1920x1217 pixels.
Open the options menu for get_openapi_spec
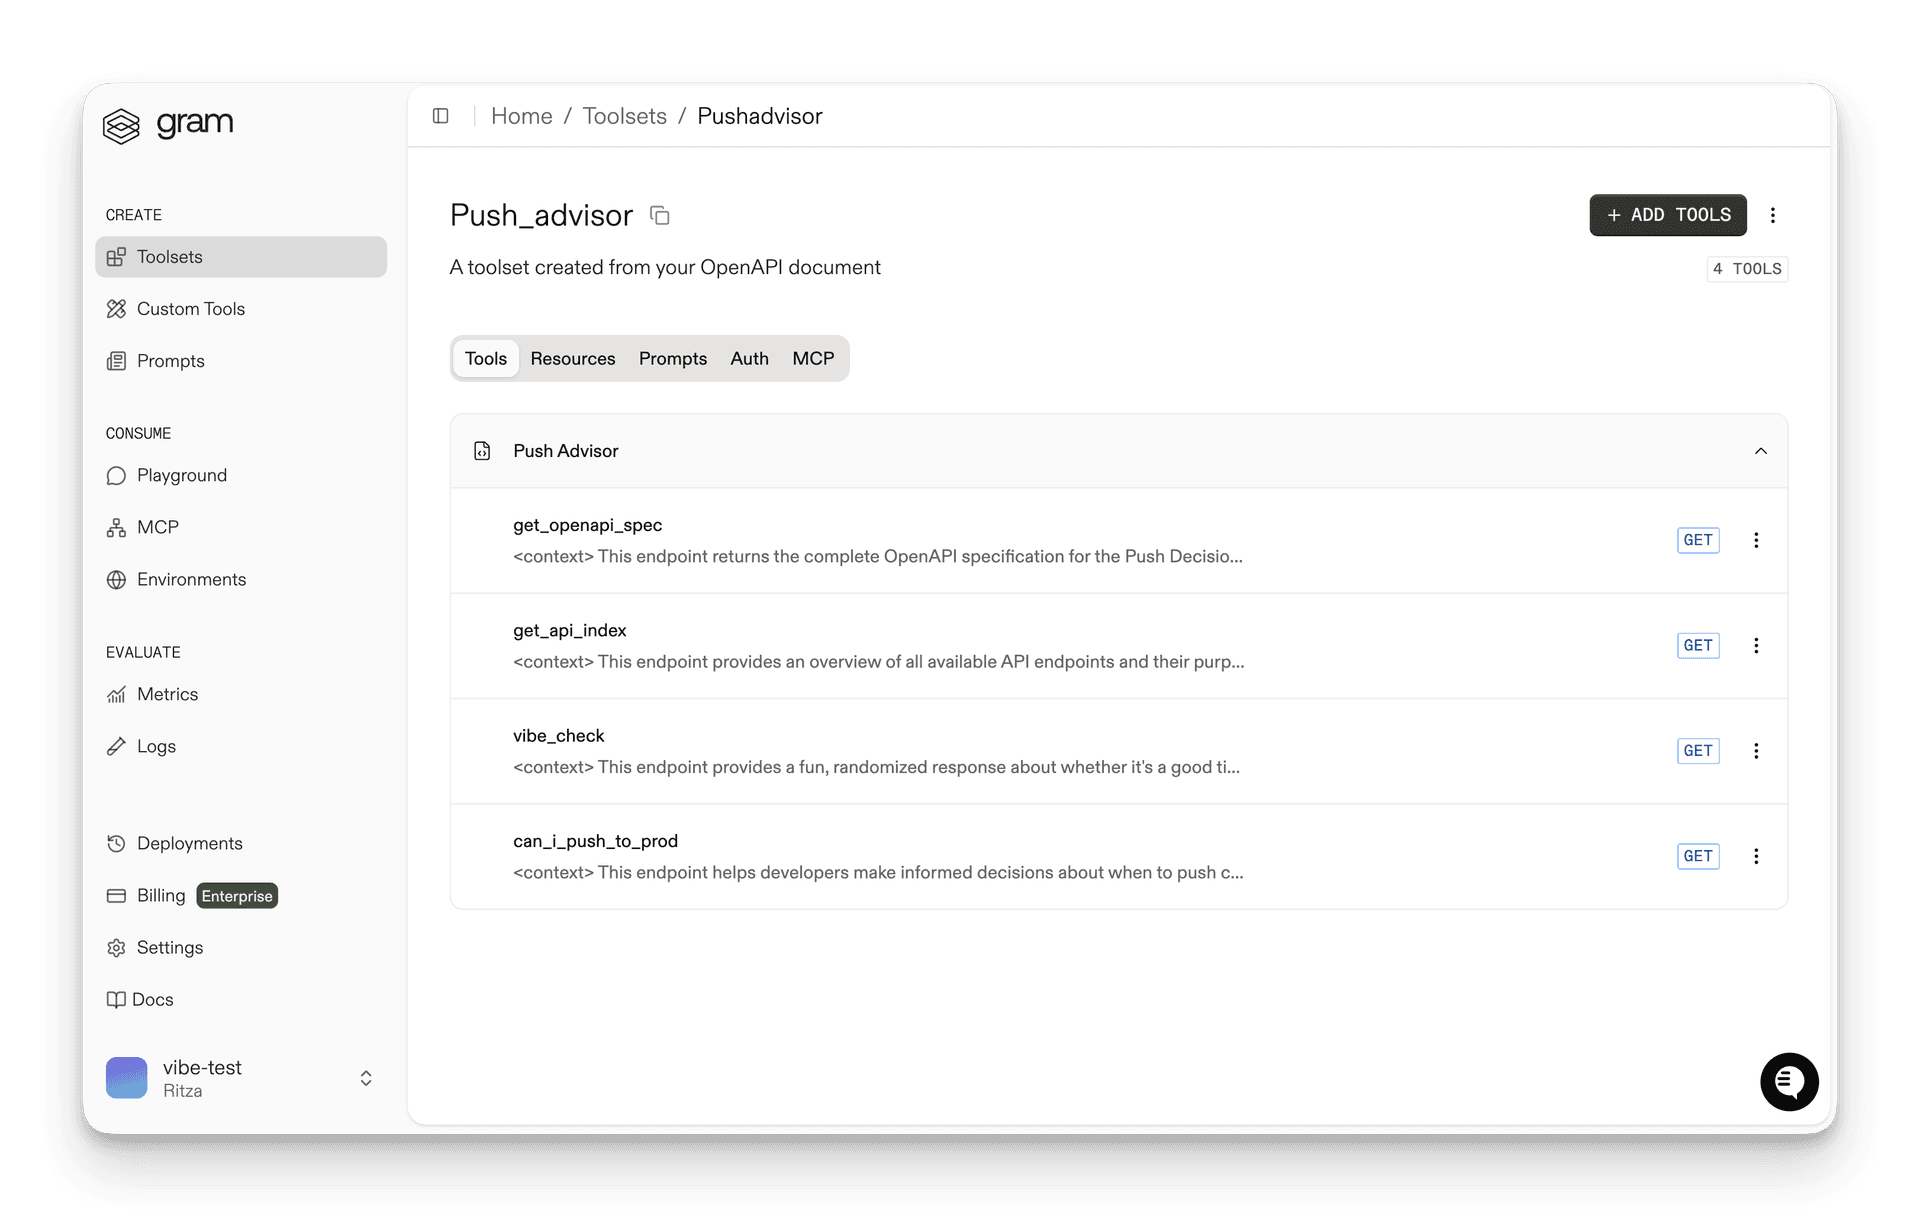(1756, 540)
